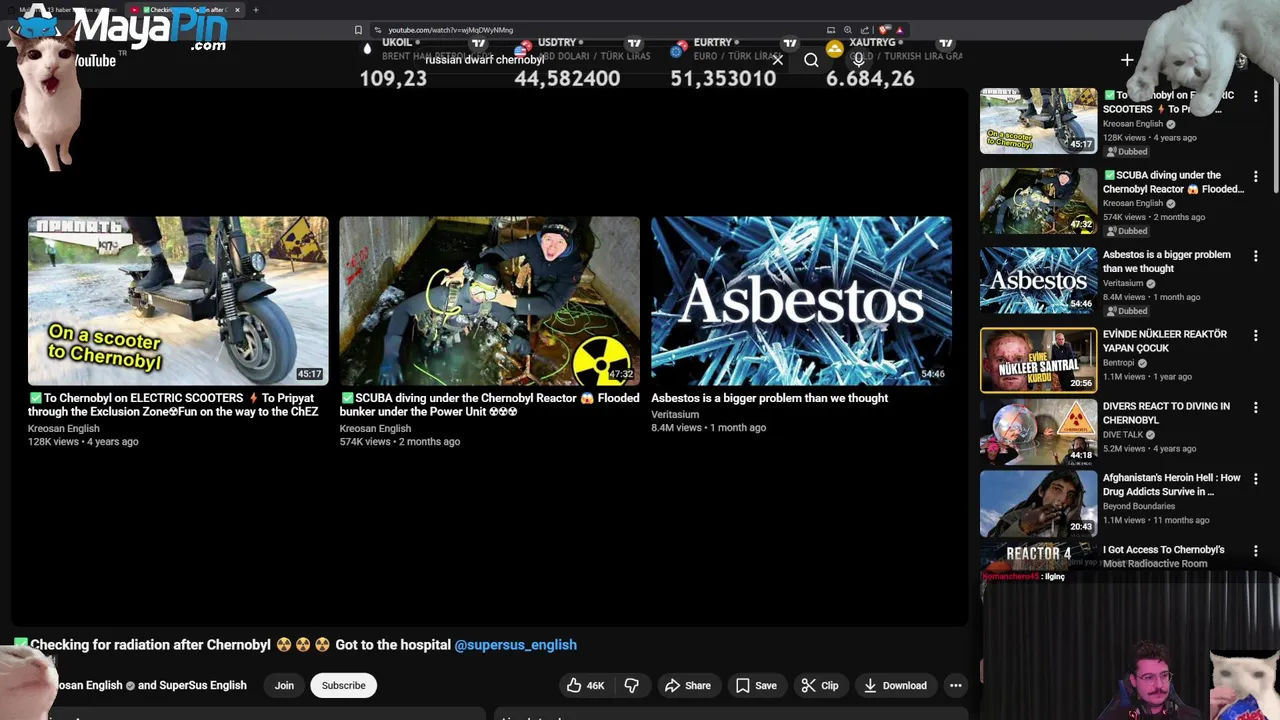Click the like thumbs-up icon showing 46K

[586, 685]
